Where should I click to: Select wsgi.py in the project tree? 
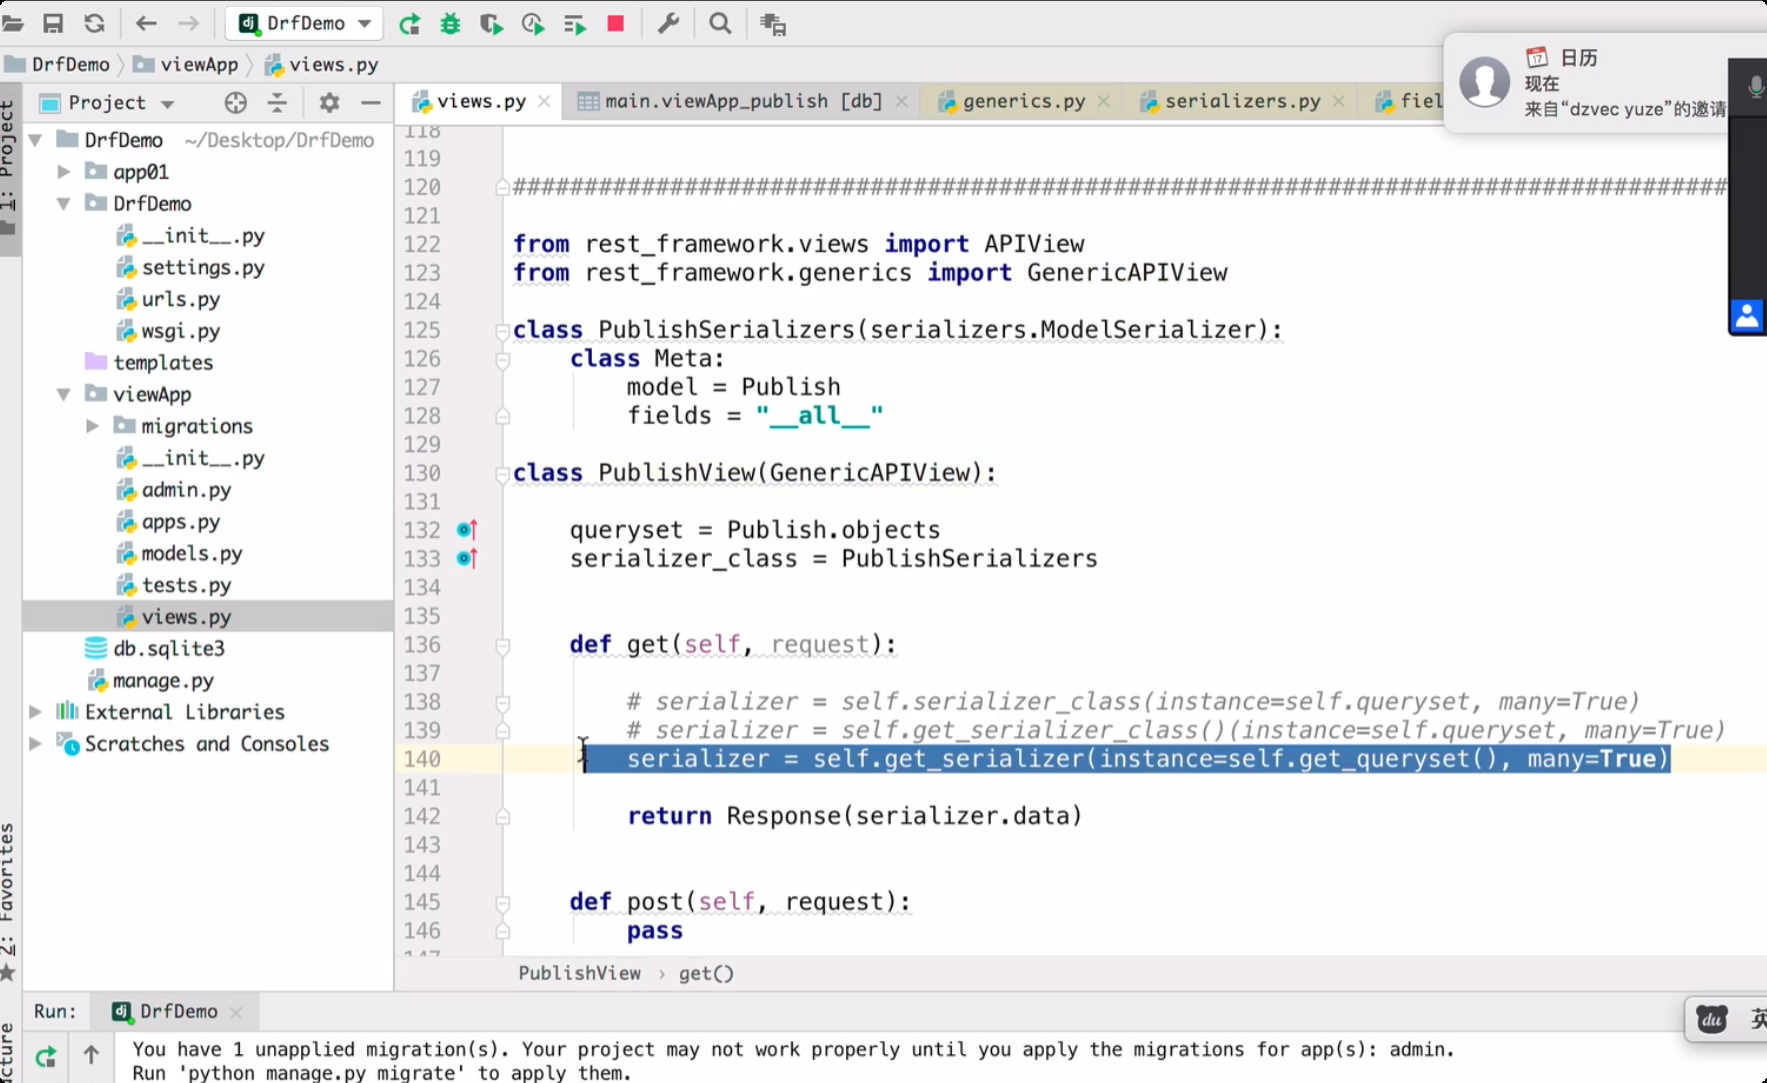click(x=168, y=331)
